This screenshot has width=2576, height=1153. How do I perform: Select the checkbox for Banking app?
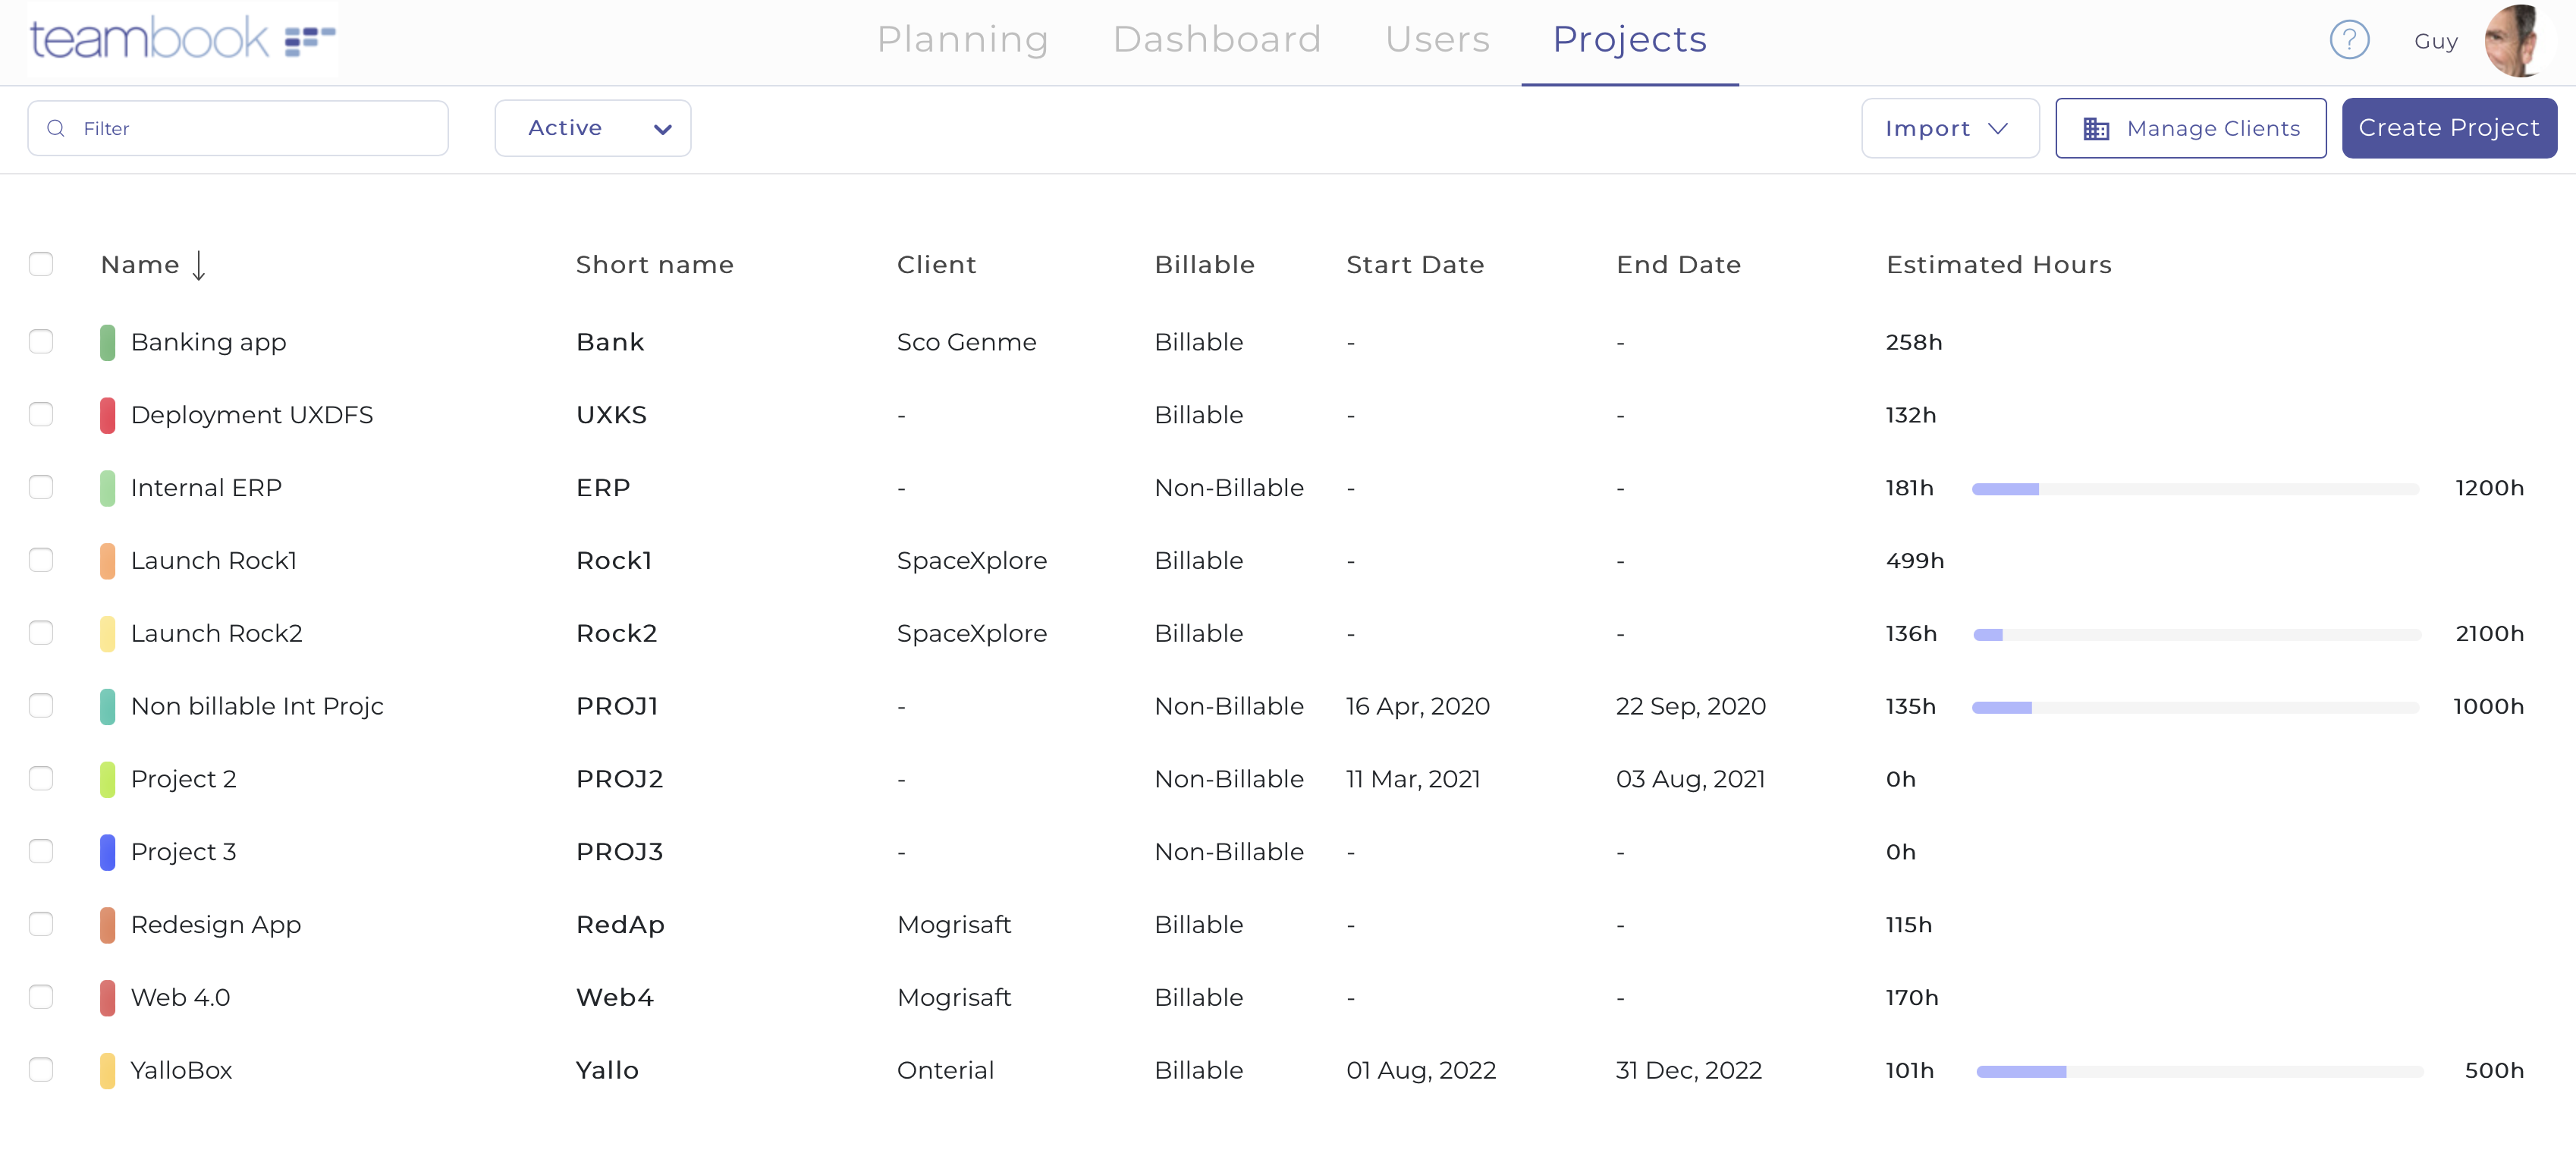41,341
